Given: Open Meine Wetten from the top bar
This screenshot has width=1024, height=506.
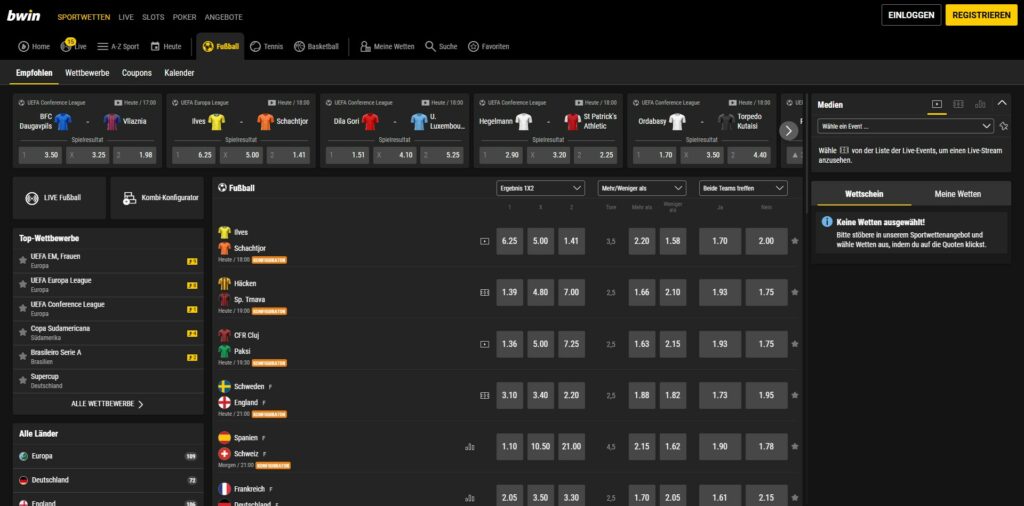Looking at the screenshot, I should click(x=387, y=46).
